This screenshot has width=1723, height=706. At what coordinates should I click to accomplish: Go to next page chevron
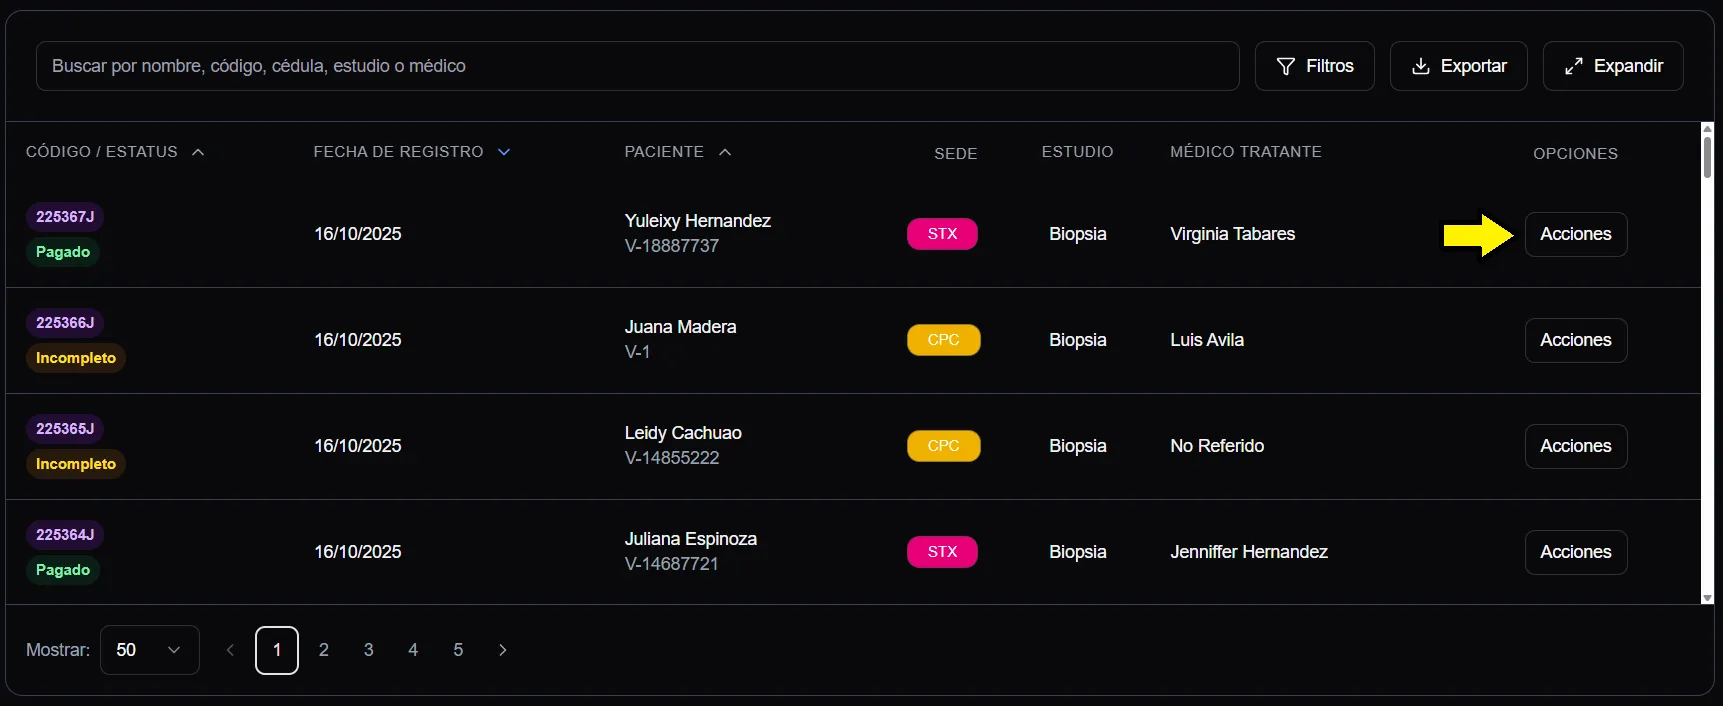[503, 650]
